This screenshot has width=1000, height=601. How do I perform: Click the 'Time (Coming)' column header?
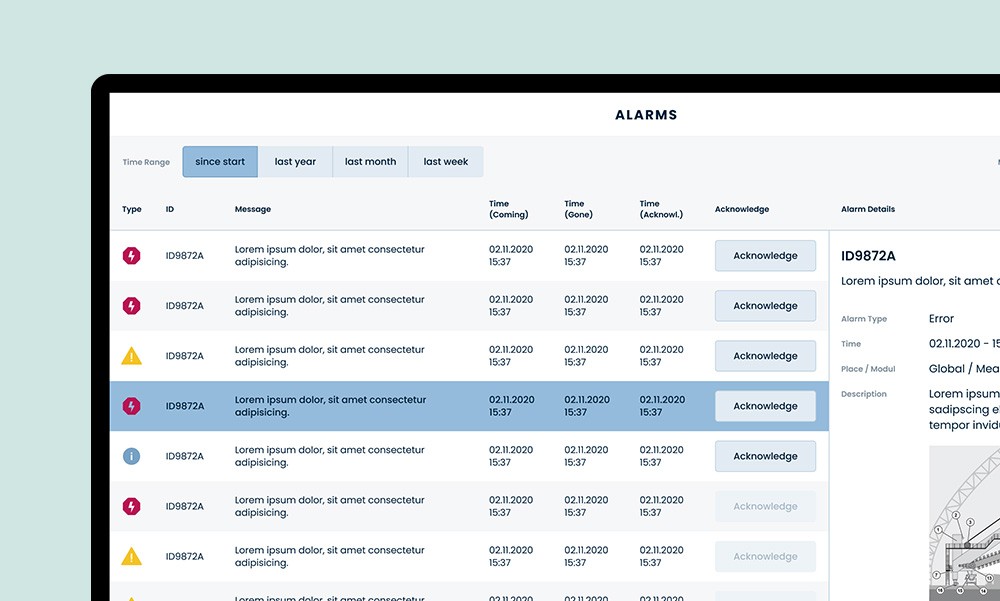508,209
